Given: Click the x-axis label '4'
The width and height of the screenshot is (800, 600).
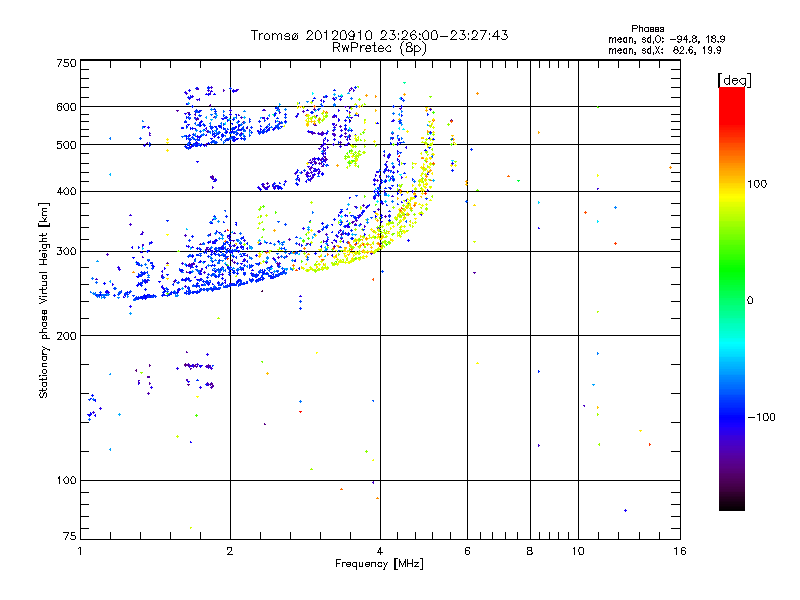Looking at the screenshot, I should (x=380, y=551).
